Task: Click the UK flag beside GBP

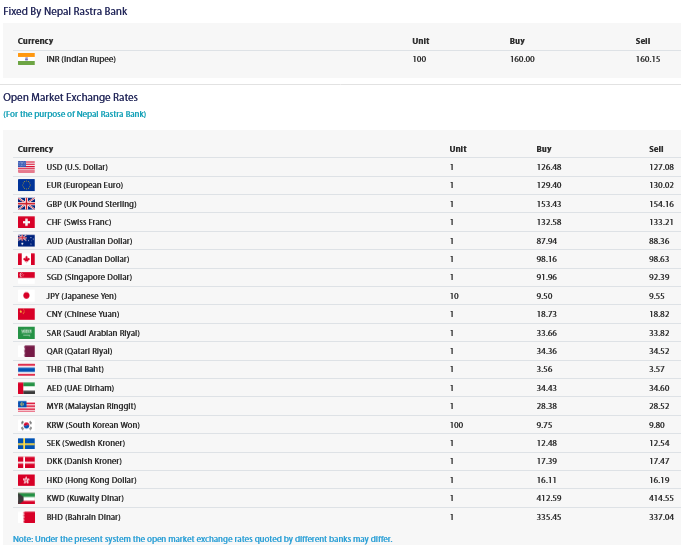Action: 26,204
